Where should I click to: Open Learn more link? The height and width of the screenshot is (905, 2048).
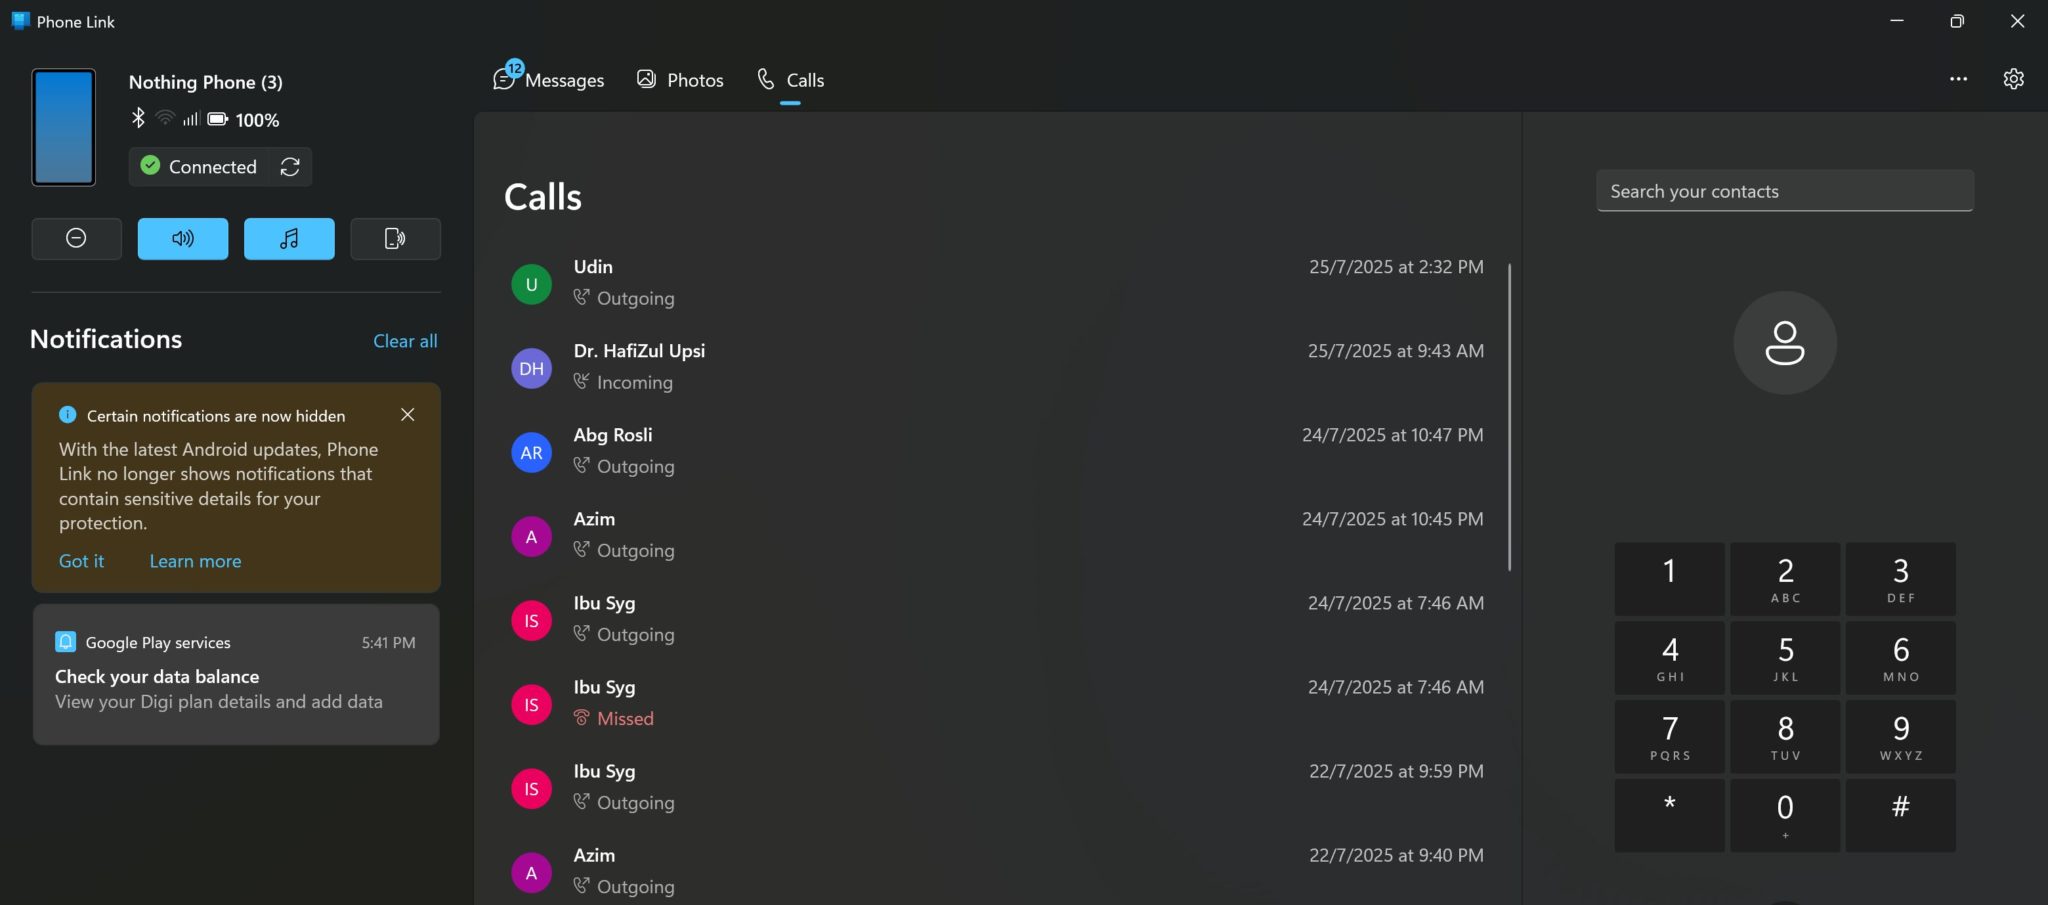(195, 561)
